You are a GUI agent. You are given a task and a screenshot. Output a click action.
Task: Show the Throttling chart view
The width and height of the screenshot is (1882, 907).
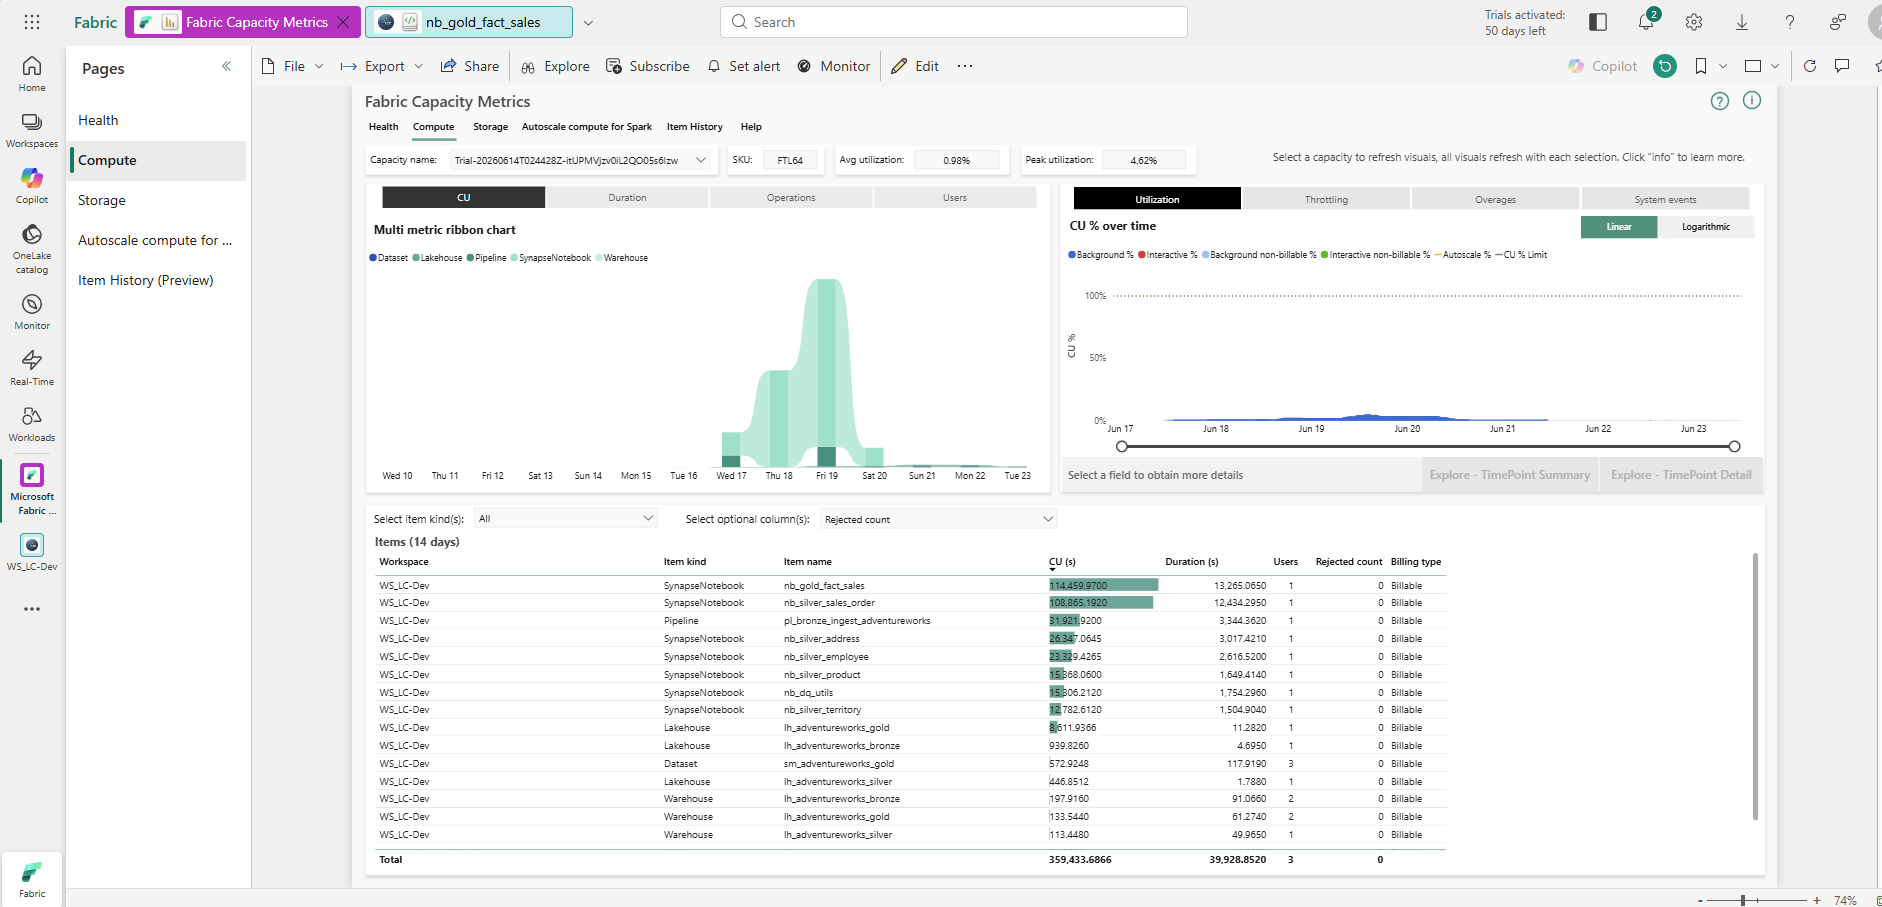click(1326, 199)
